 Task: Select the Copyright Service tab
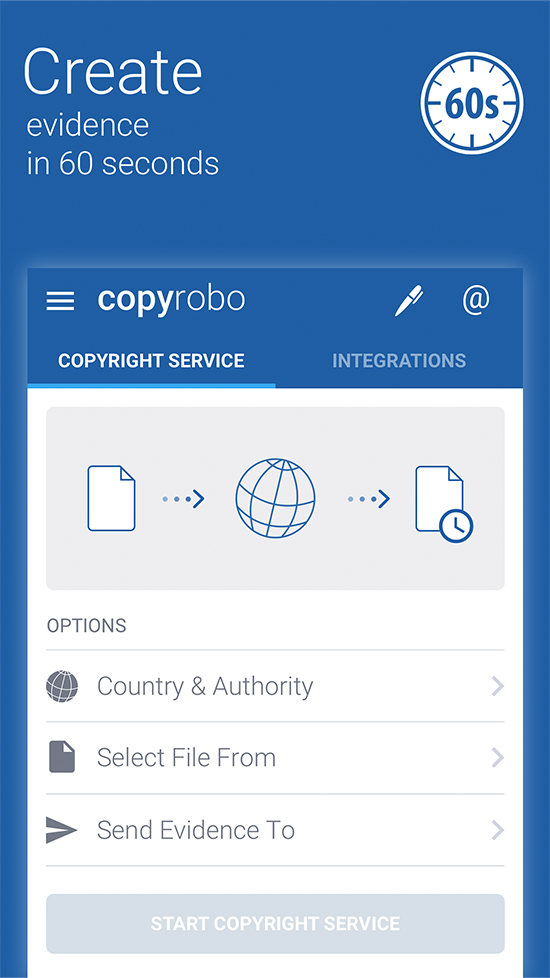click(151, 361)
